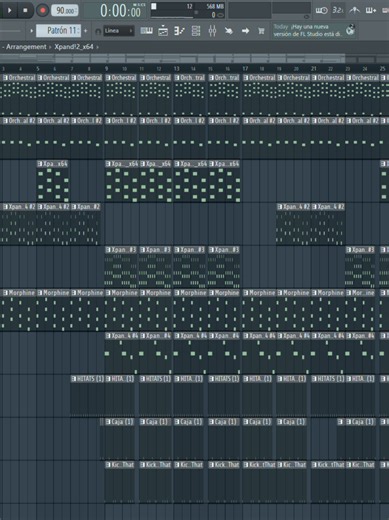The image size is (389, 520).
Task: Open the menu icon of the Caja (1) clip at bar 19
Action: (280, 422)
